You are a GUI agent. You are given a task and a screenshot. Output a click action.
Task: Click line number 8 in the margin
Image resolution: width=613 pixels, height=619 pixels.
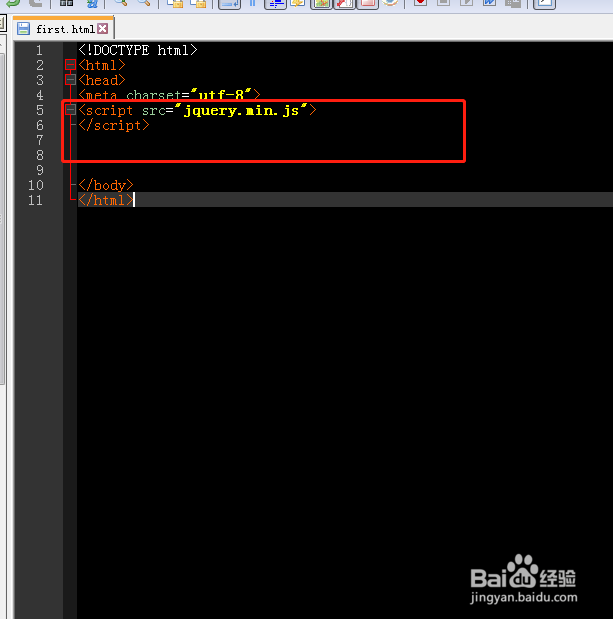click(40, 155)
